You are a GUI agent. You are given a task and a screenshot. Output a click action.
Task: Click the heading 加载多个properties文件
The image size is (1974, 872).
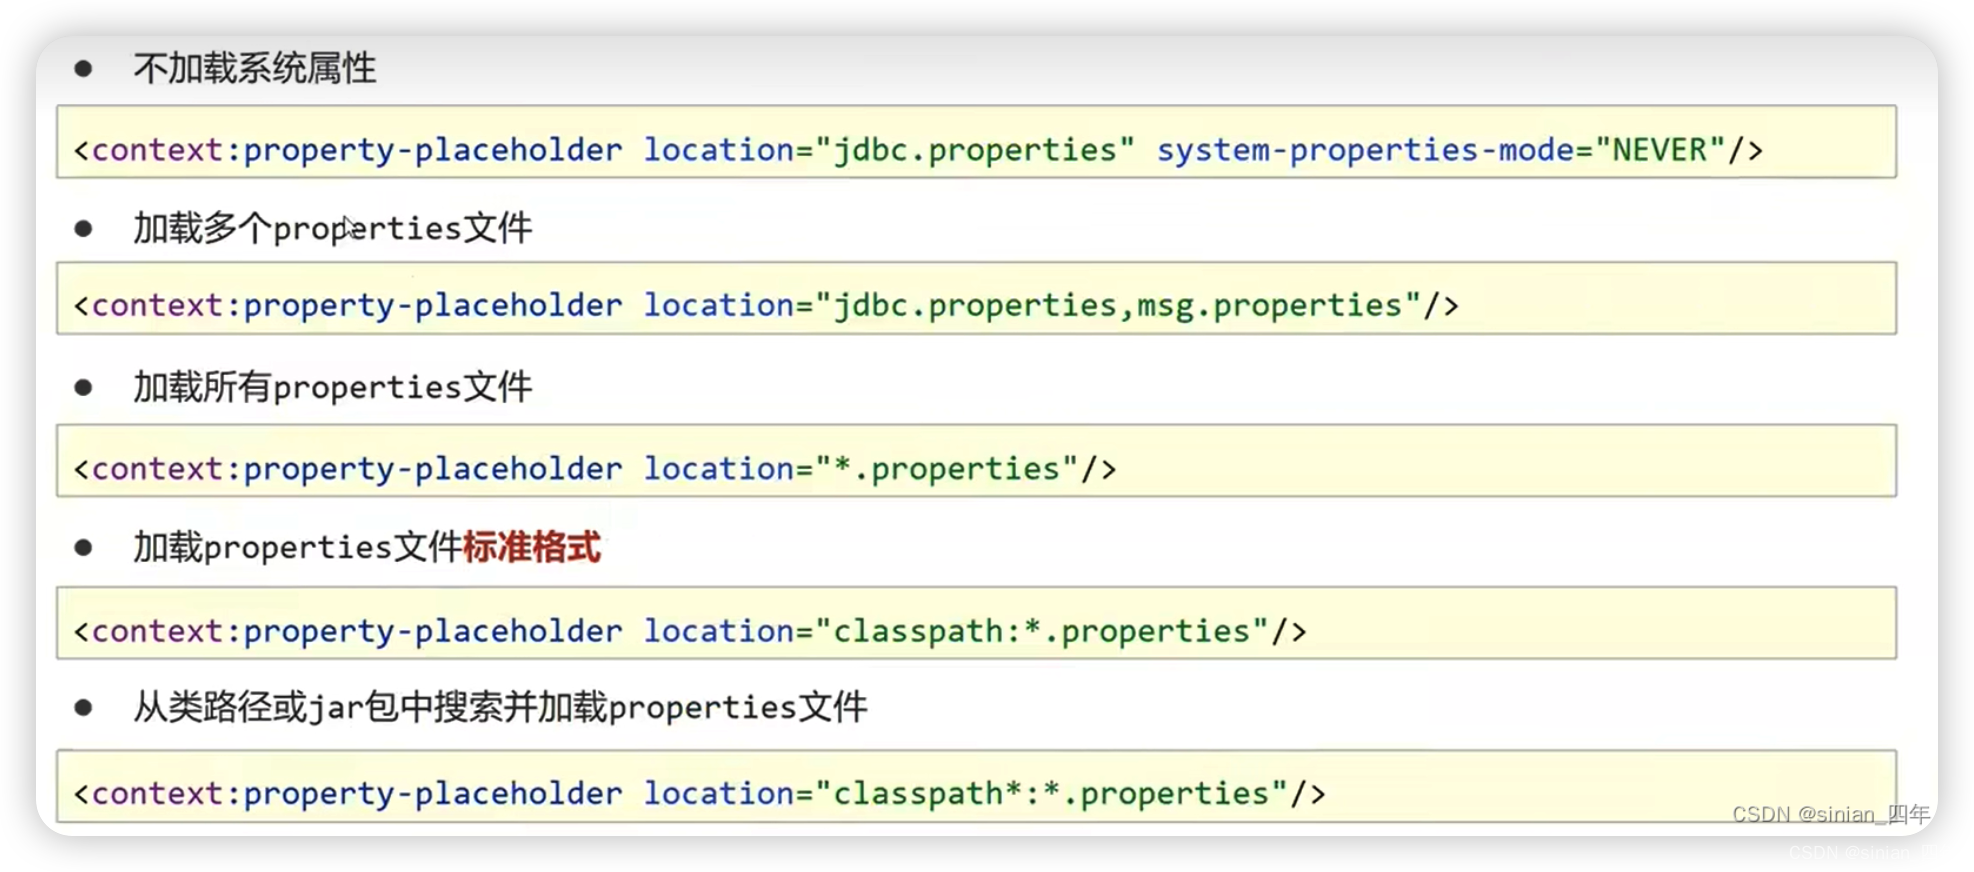click(x=333, y=228)
